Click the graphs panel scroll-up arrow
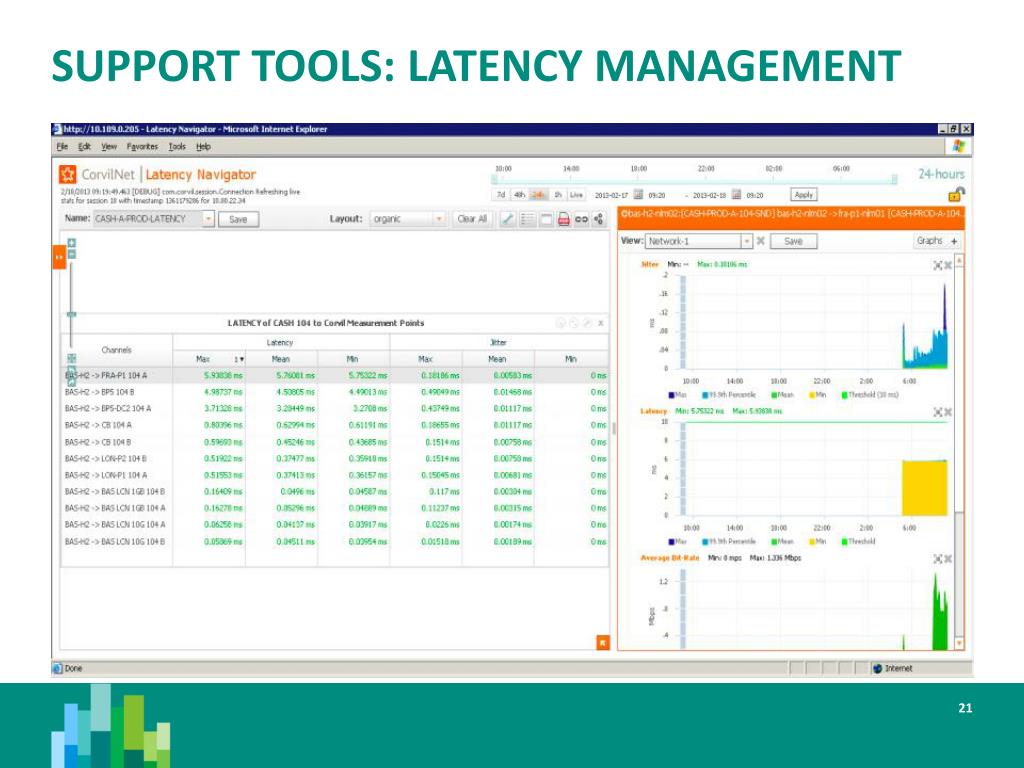The width and height of the screenshot is (1024, 768). pyautogui.click(x=959, y=261)
